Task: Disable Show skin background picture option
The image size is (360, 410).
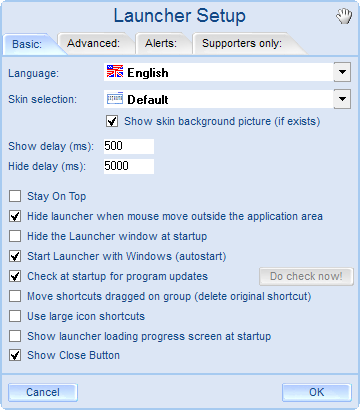Action: [x=112, y=121]
